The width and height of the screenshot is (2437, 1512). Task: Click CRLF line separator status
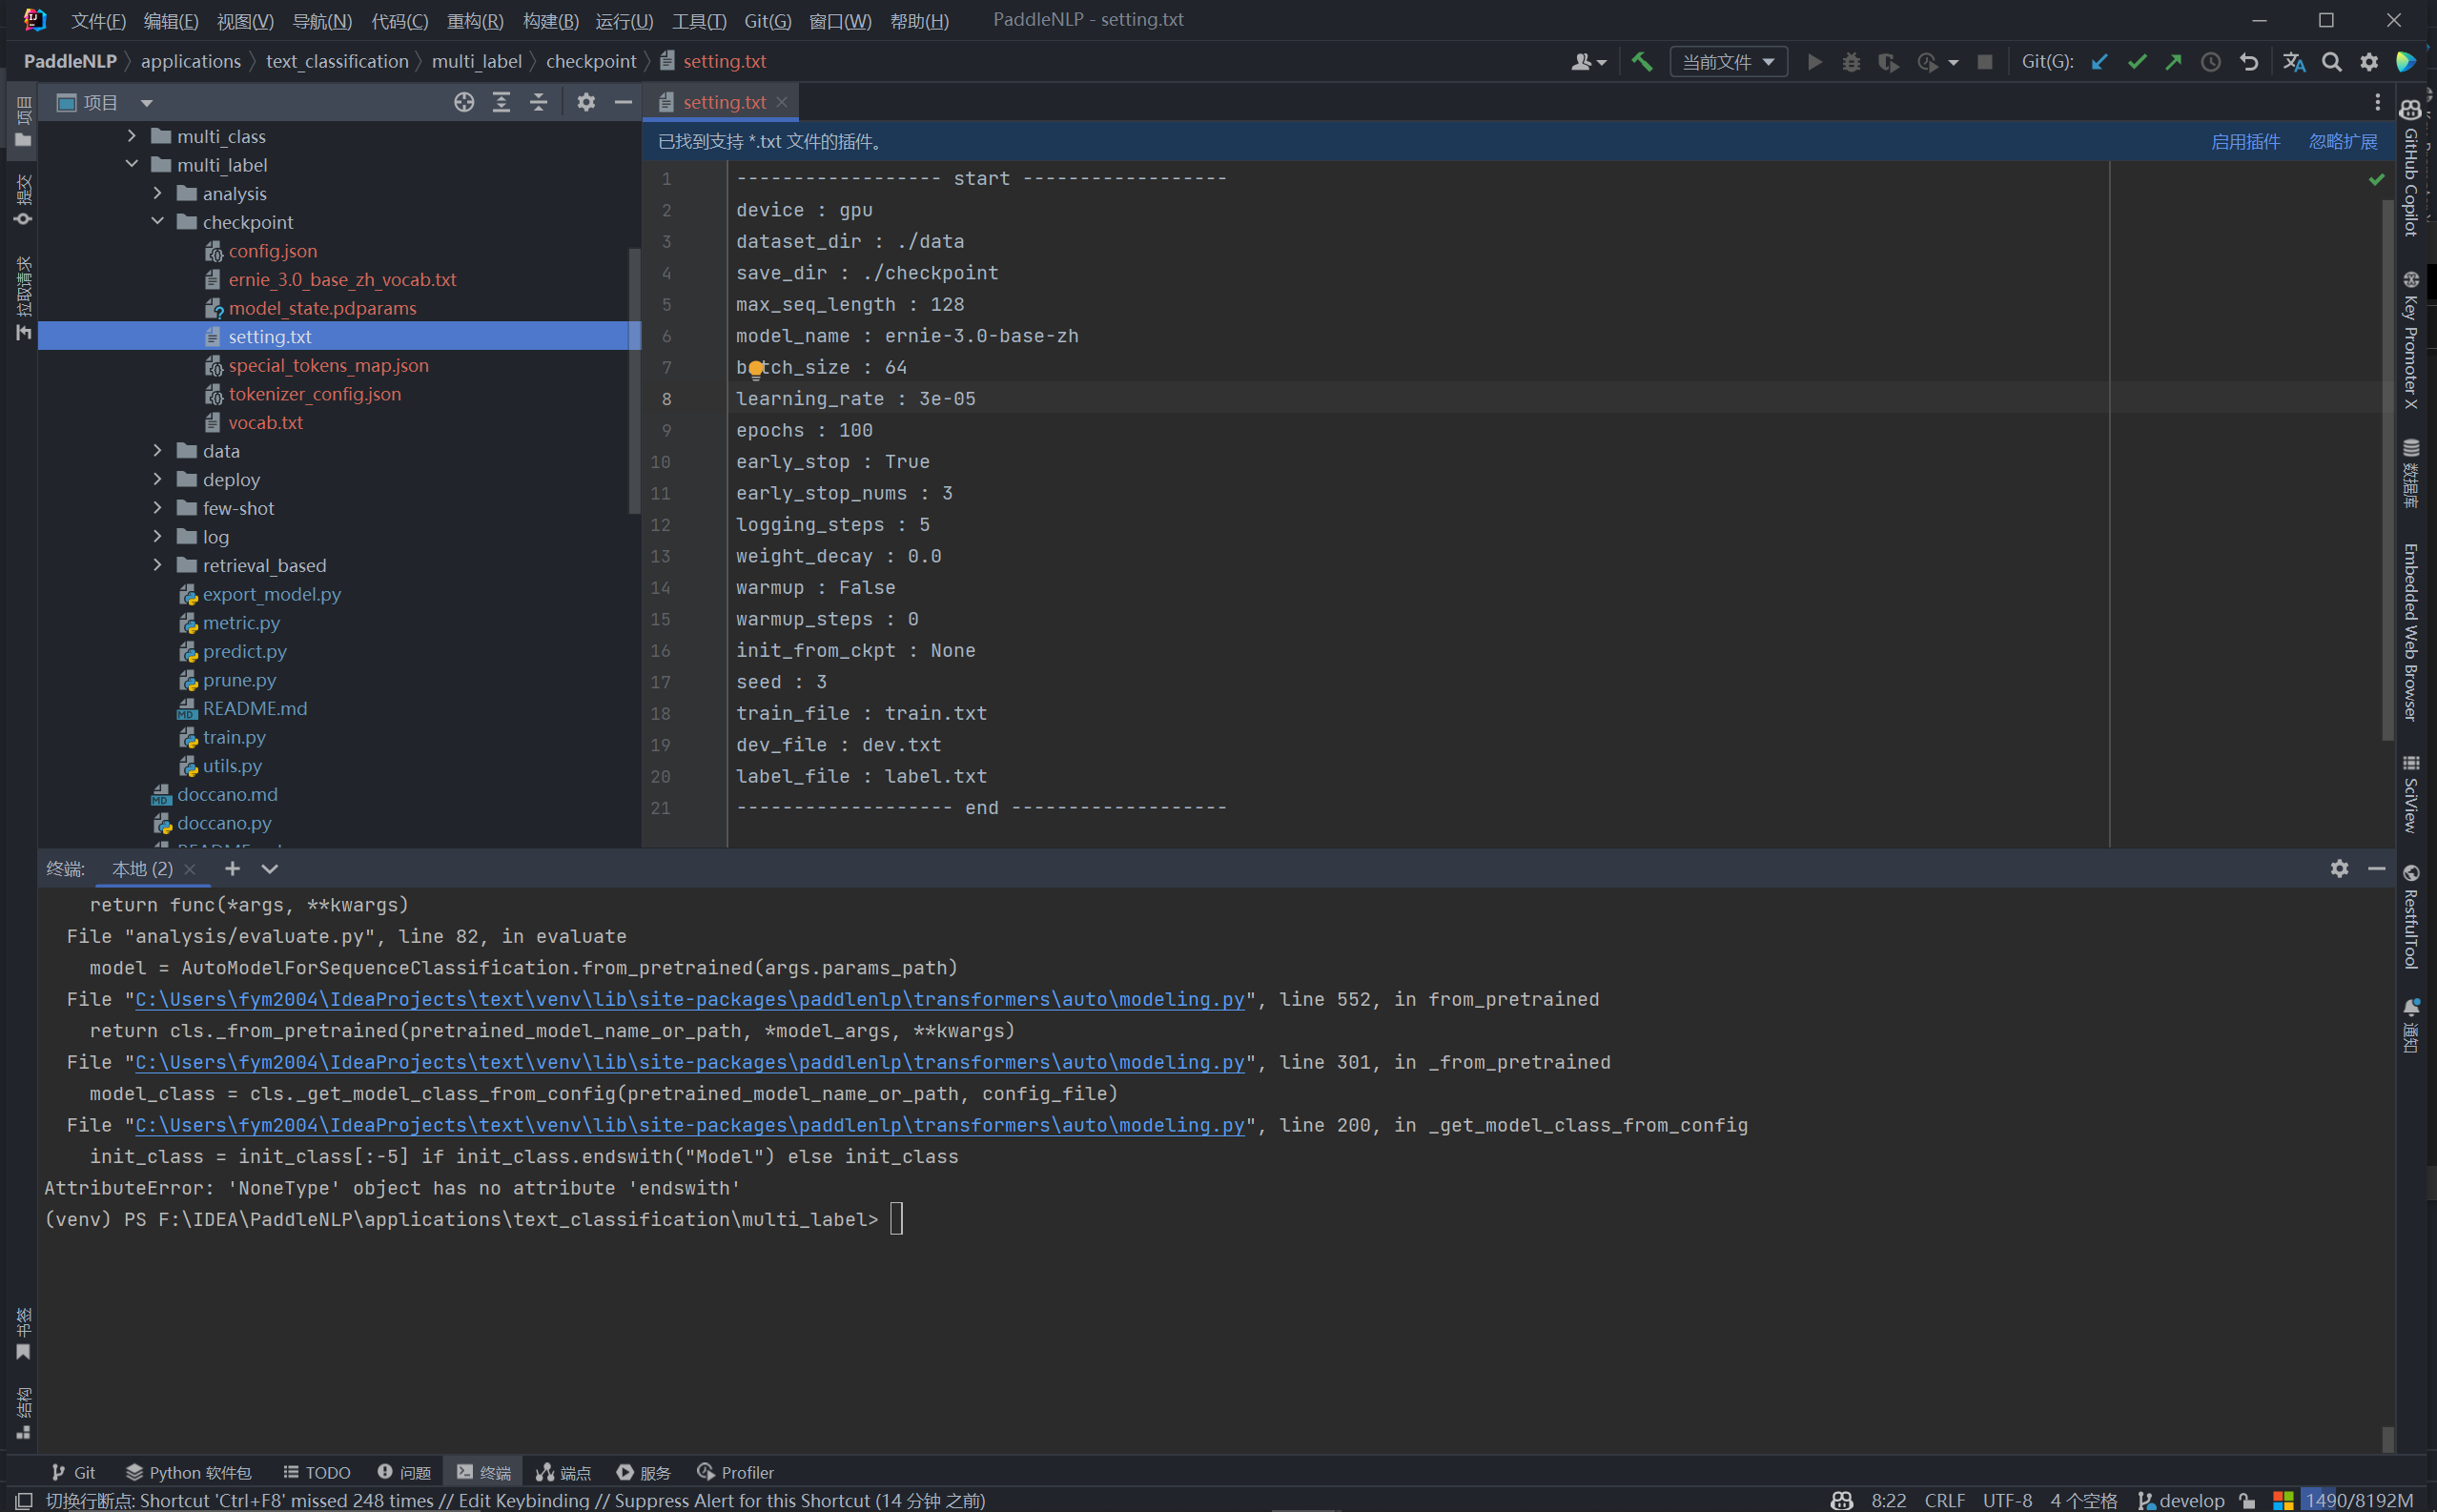1944,1500
